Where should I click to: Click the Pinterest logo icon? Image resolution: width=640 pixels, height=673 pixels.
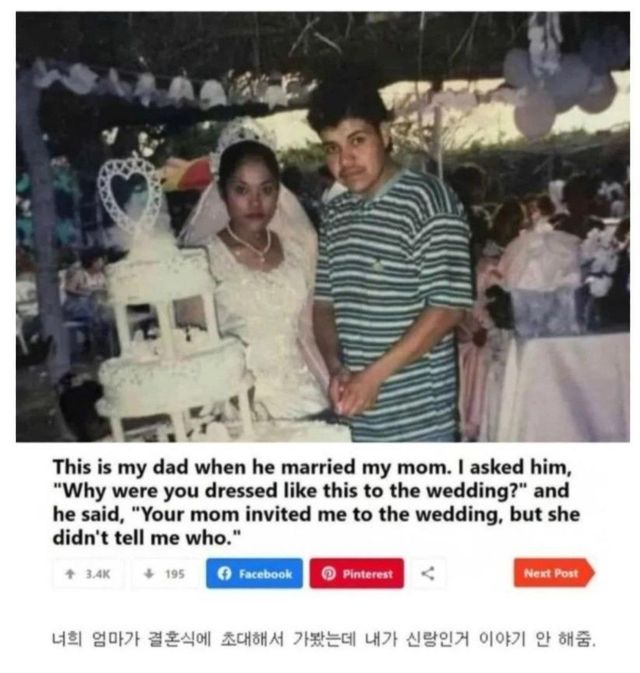click(x=328, y=573)
